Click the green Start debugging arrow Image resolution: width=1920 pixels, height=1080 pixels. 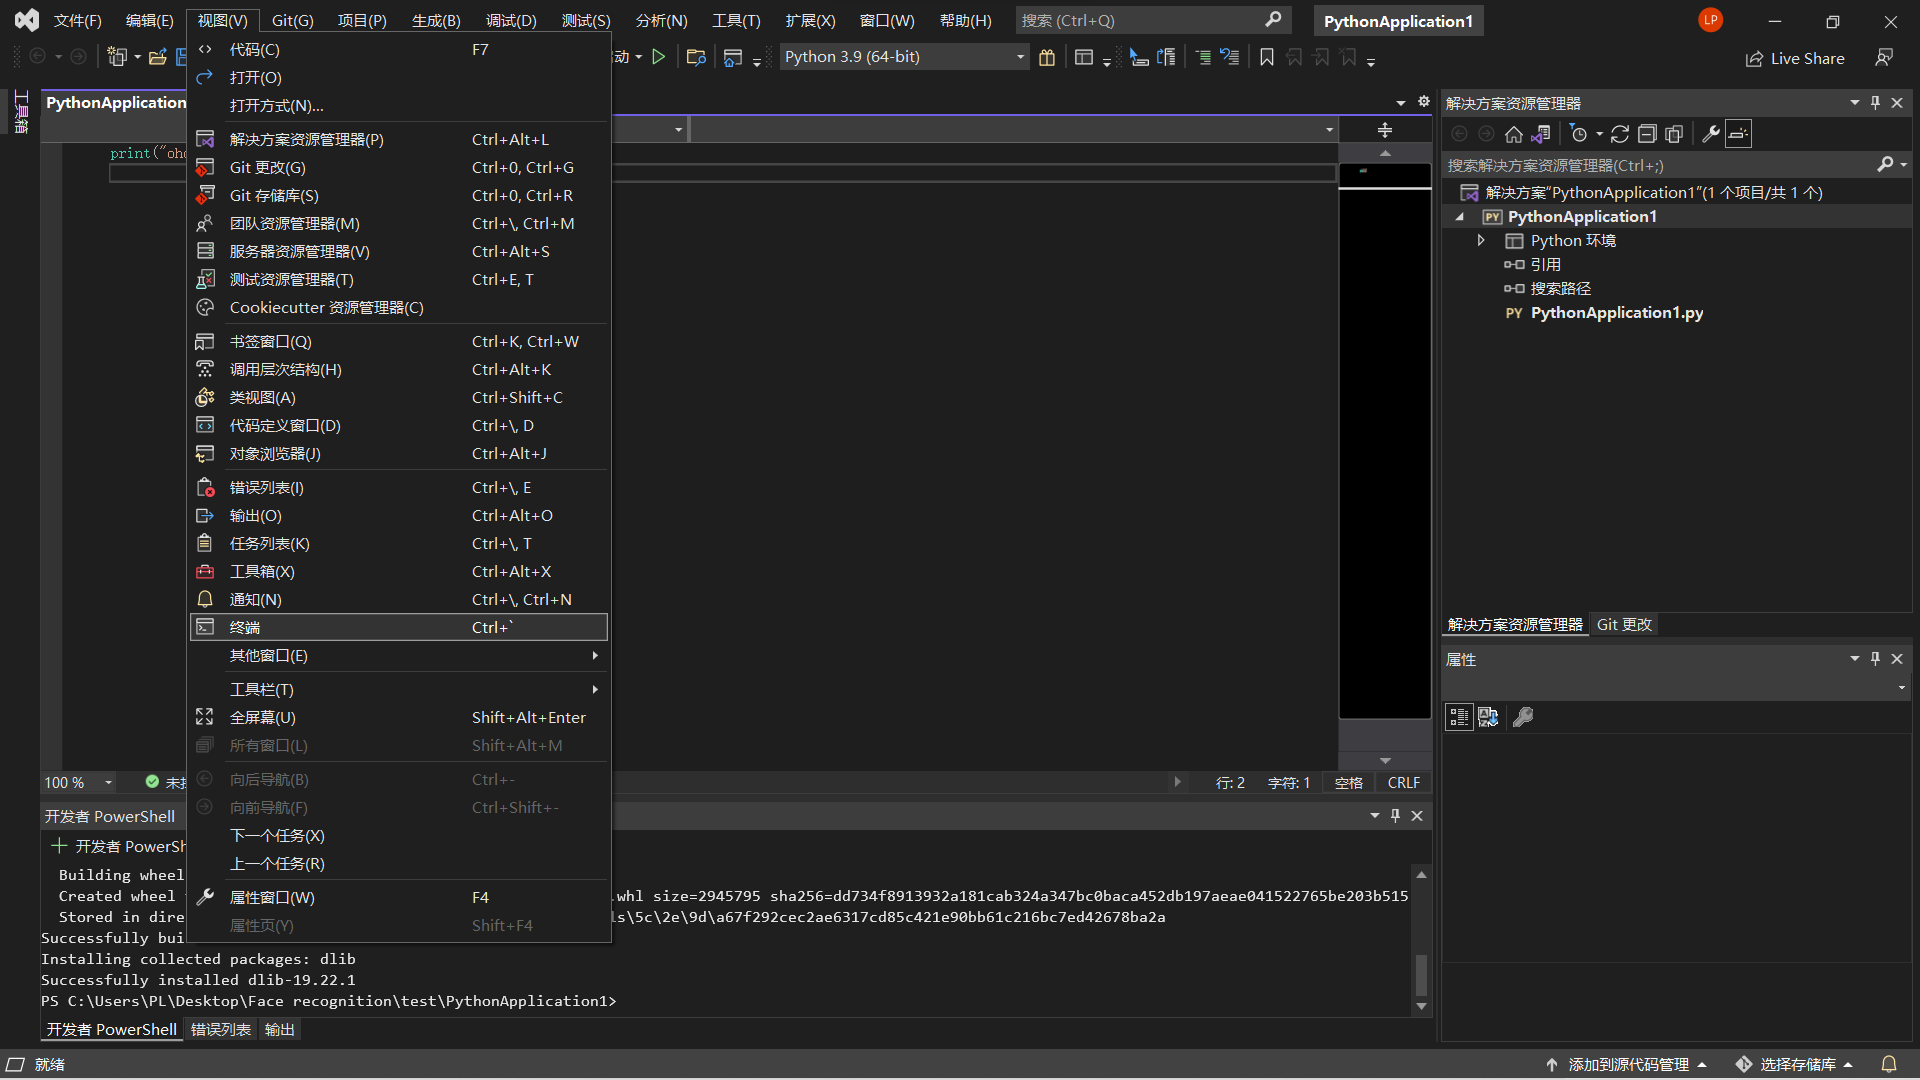pos(658,57)
